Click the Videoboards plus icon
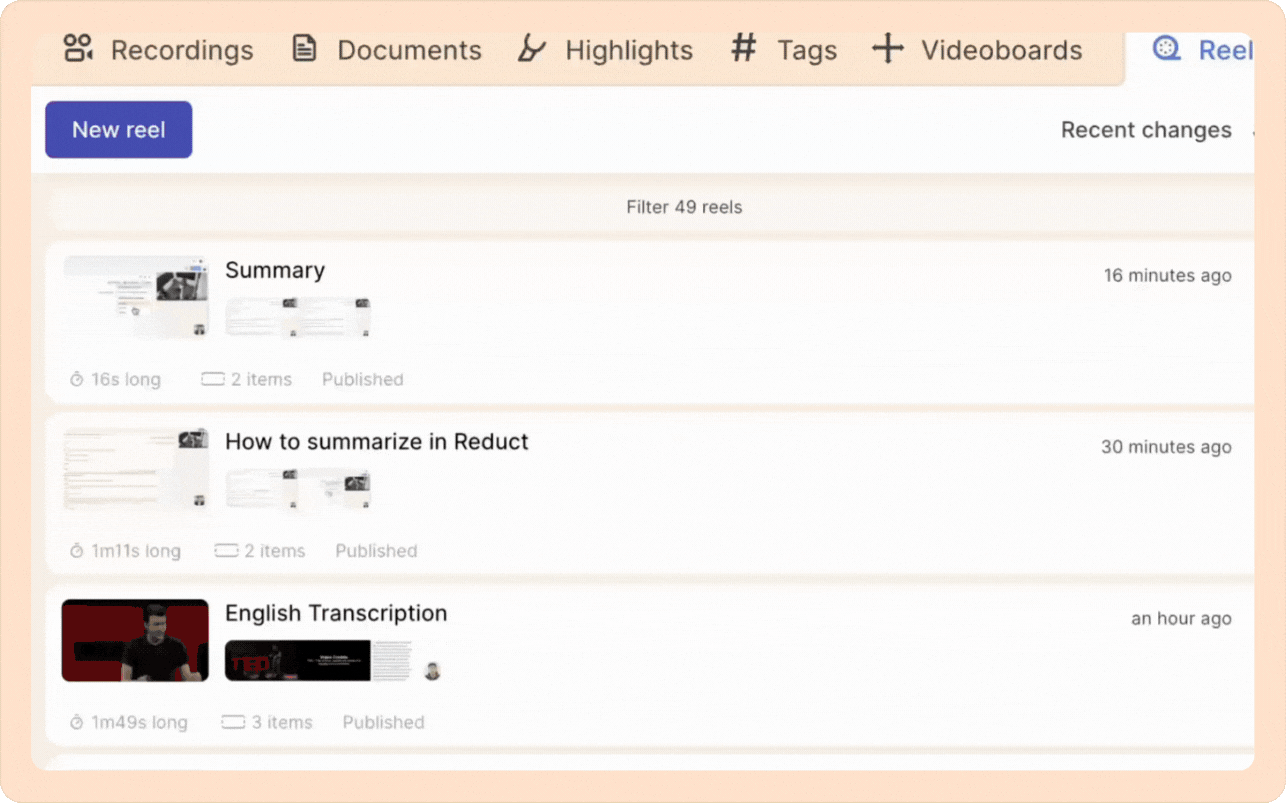The width and height of the screenshot is (1286, 804). point(887,48)
